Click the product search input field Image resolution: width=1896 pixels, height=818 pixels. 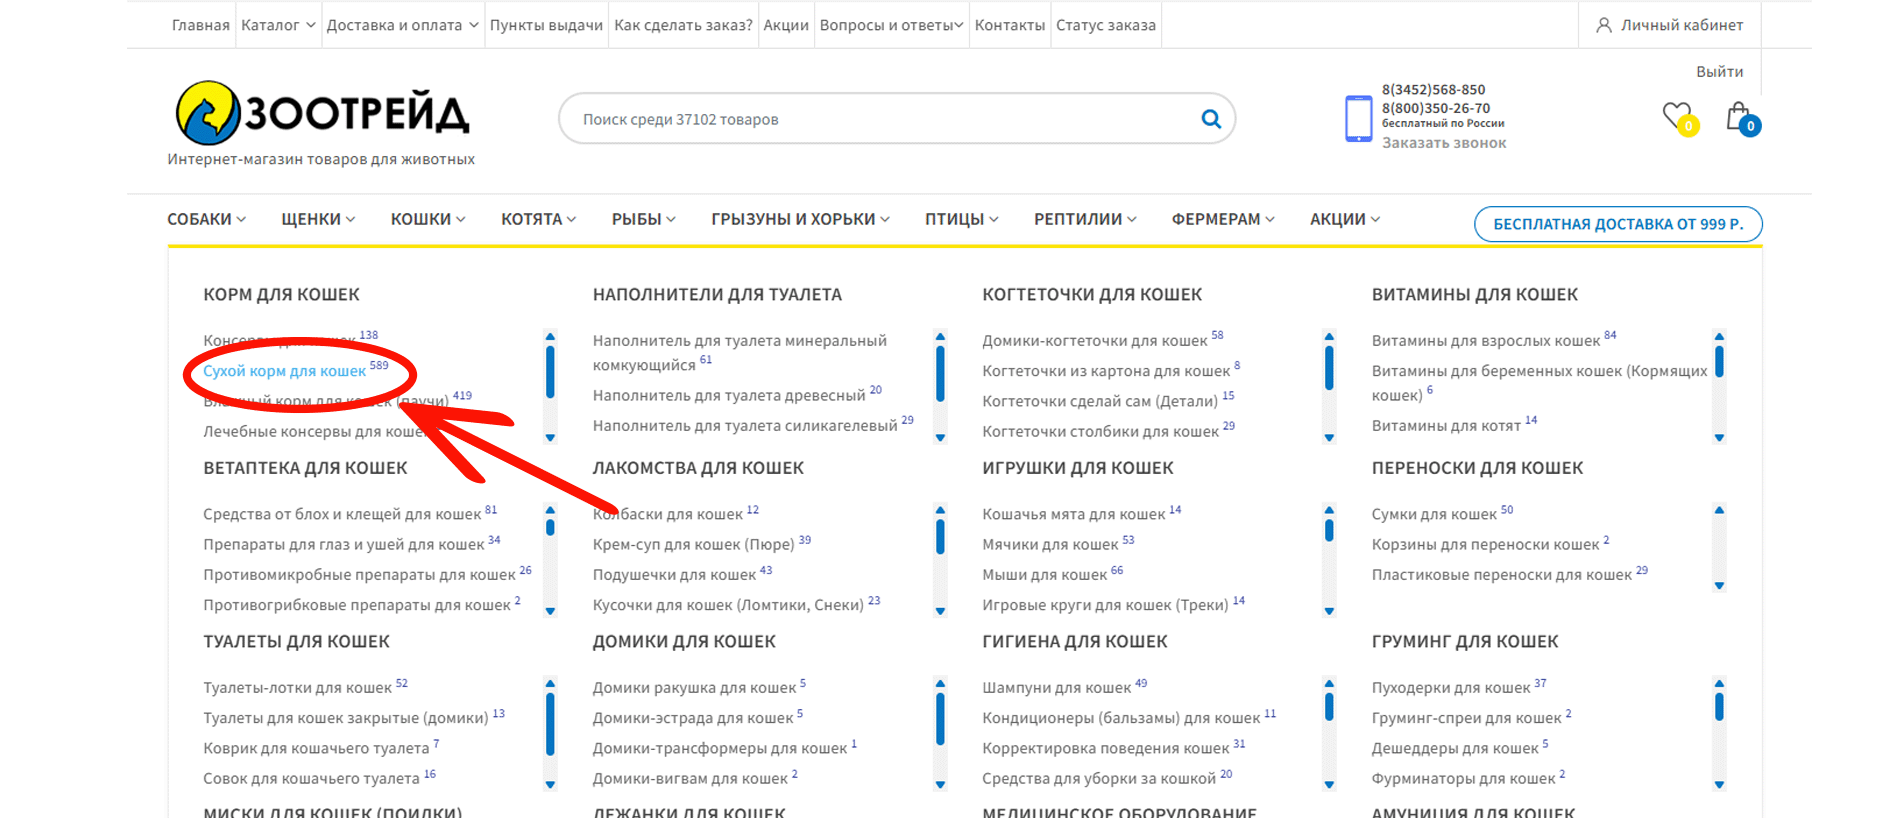point(880,119)
